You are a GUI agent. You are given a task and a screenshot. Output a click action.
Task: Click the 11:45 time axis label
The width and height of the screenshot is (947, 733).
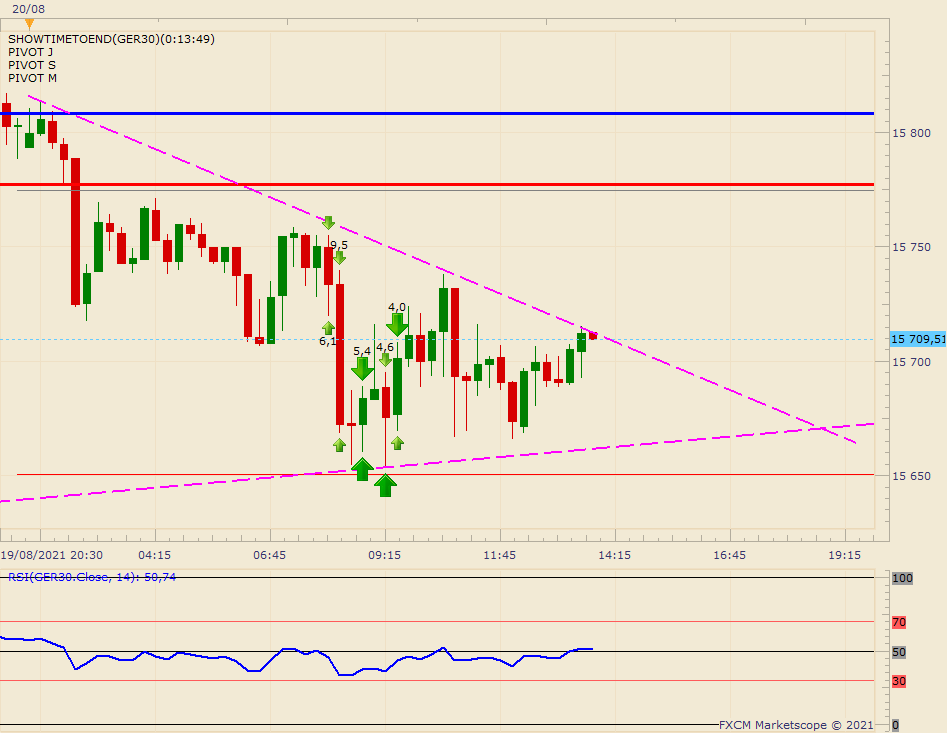pos(499,555)
